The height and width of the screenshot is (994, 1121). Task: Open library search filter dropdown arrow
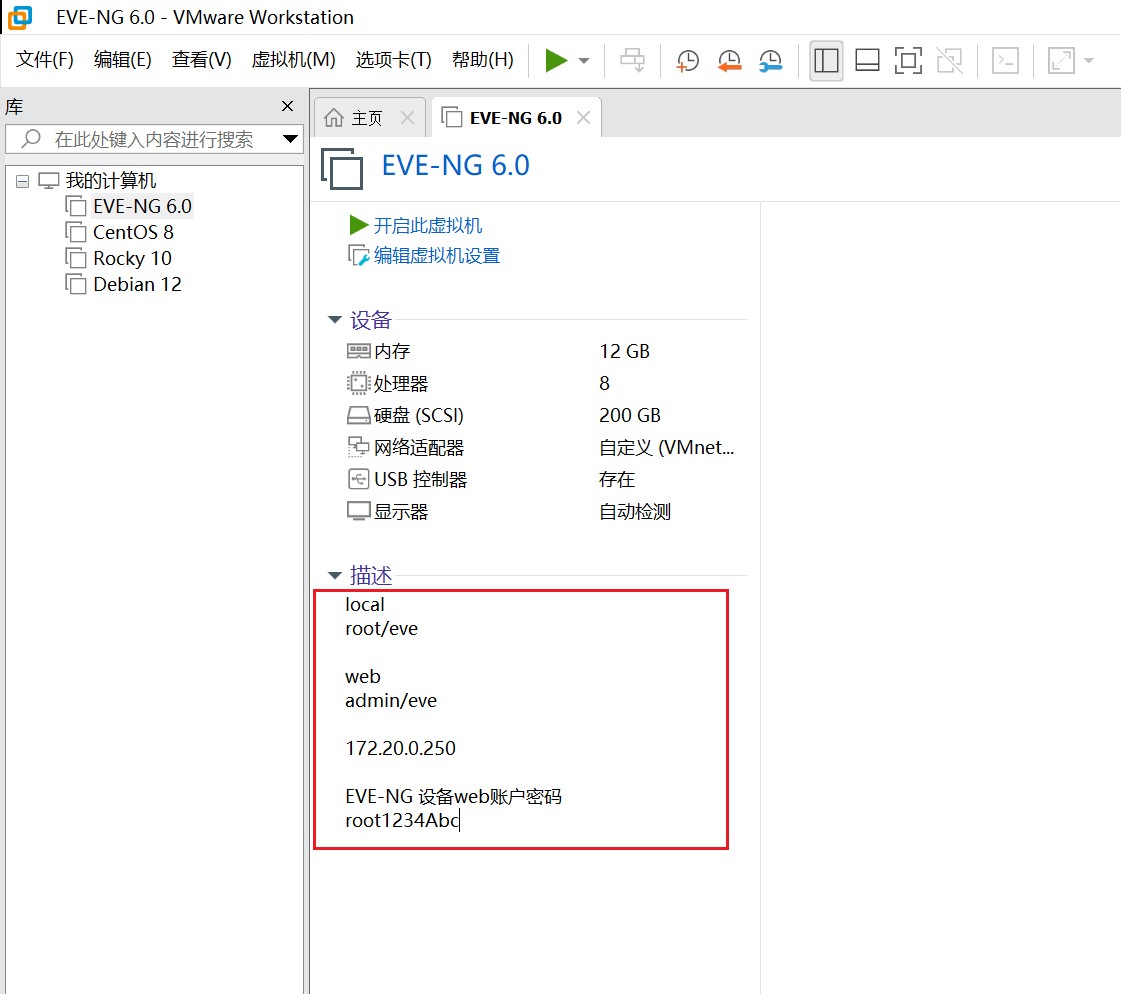click(290, 139)
